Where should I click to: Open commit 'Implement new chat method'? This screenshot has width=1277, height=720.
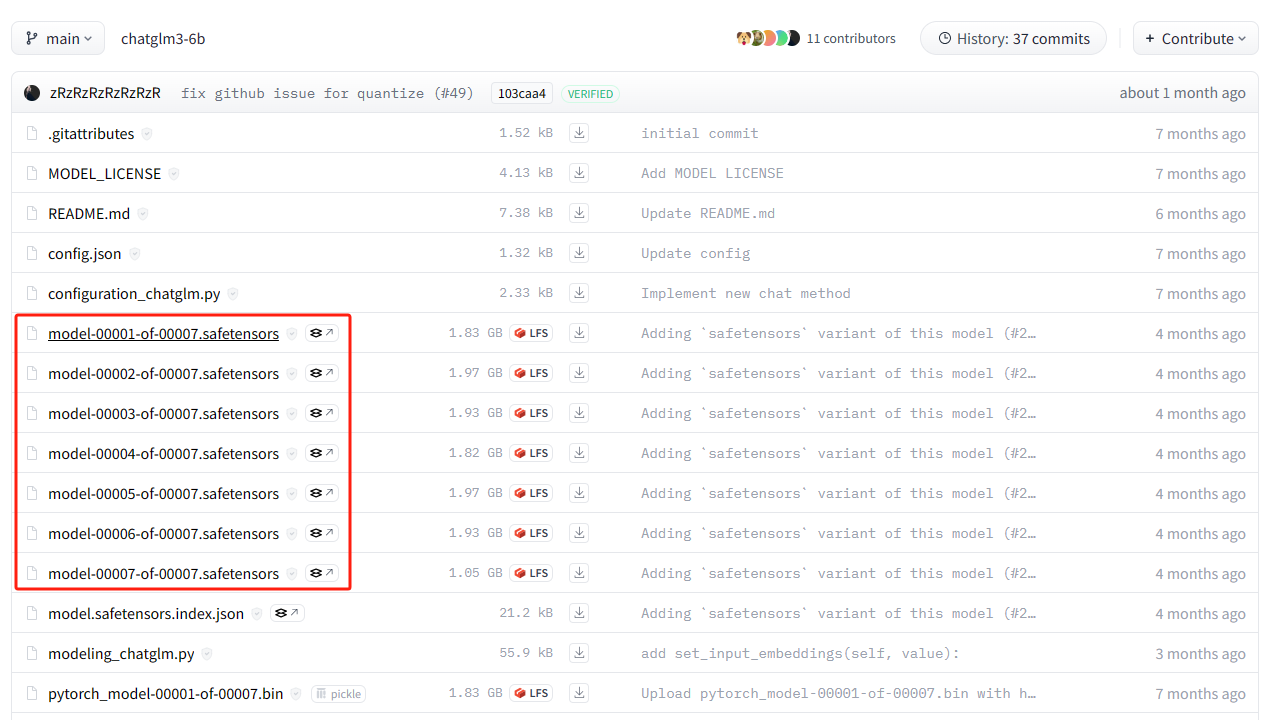746,293
